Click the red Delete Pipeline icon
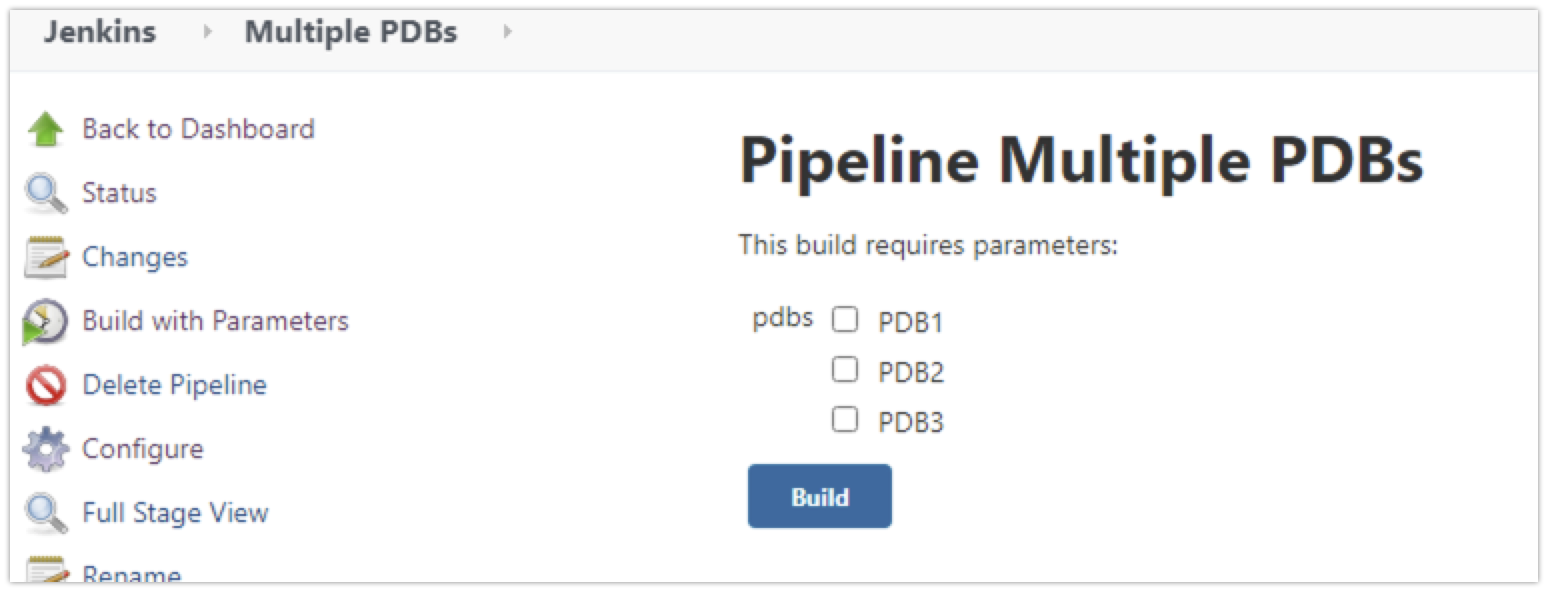Image resolution: width=1548 pixels, height=592 pixels. pos(46,386)
